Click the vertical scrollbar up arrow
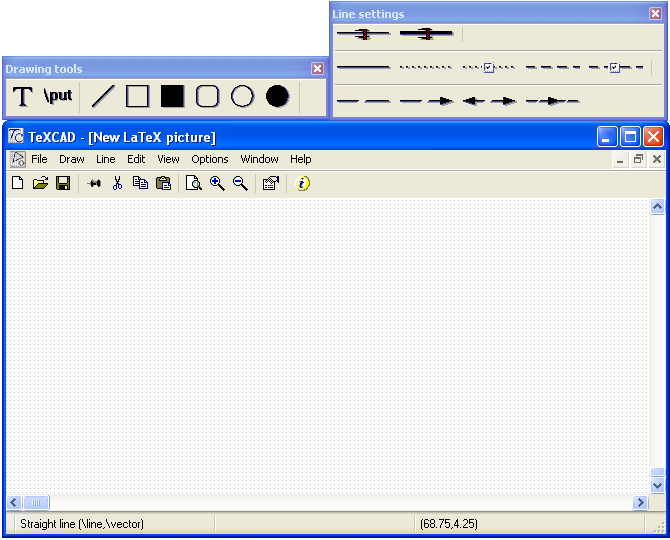The image size is (670, 540). point(657,207)
